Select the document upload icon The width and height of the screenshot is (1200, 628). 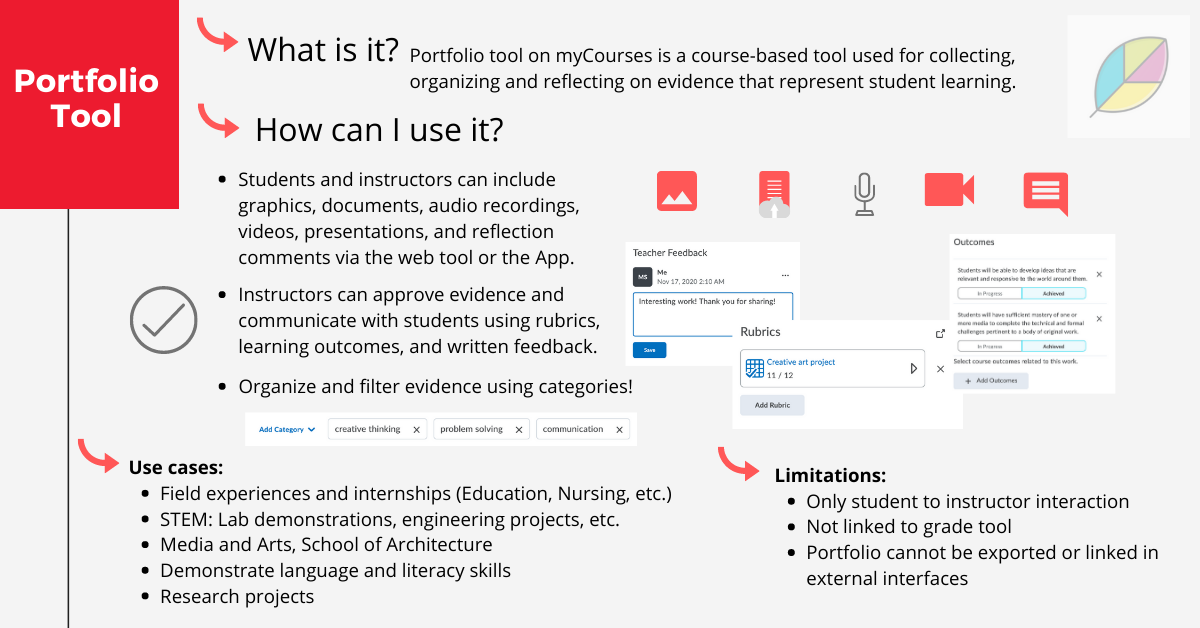[773, 190]
